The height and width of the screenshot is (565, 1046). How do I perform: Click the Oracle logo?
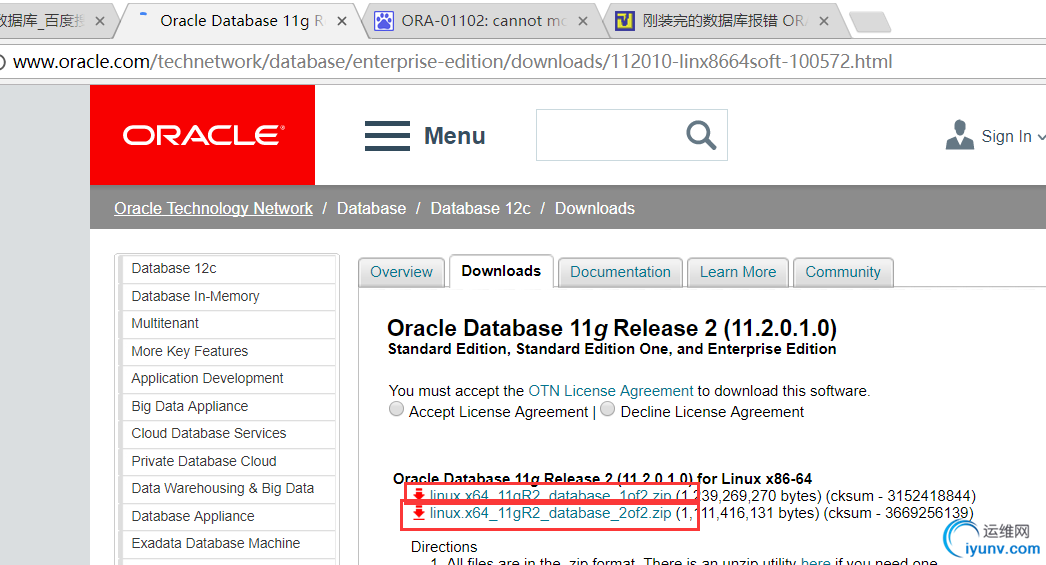click(x=203, y=135)
